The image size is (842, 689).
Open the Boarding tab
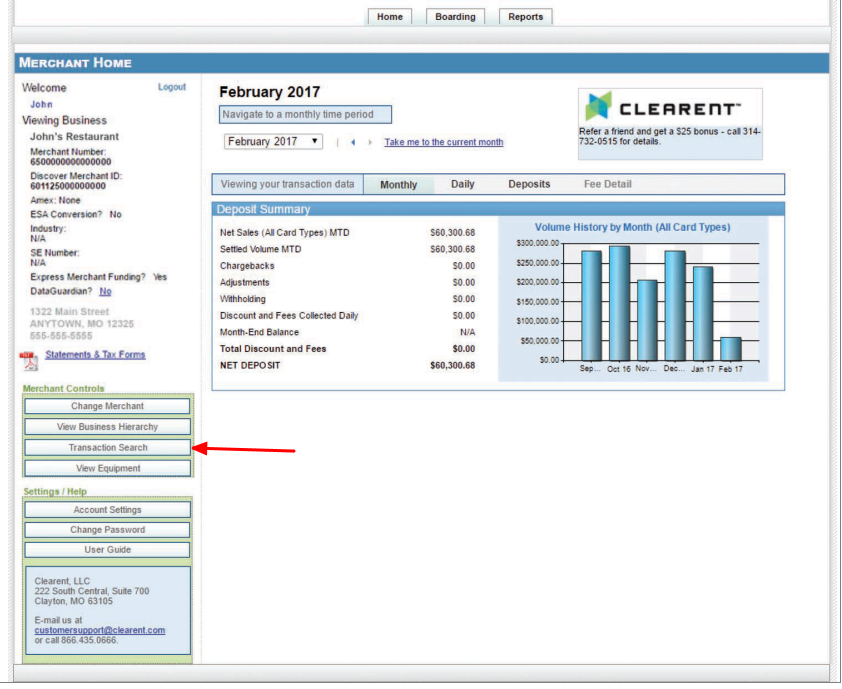[x=455, y=17]
